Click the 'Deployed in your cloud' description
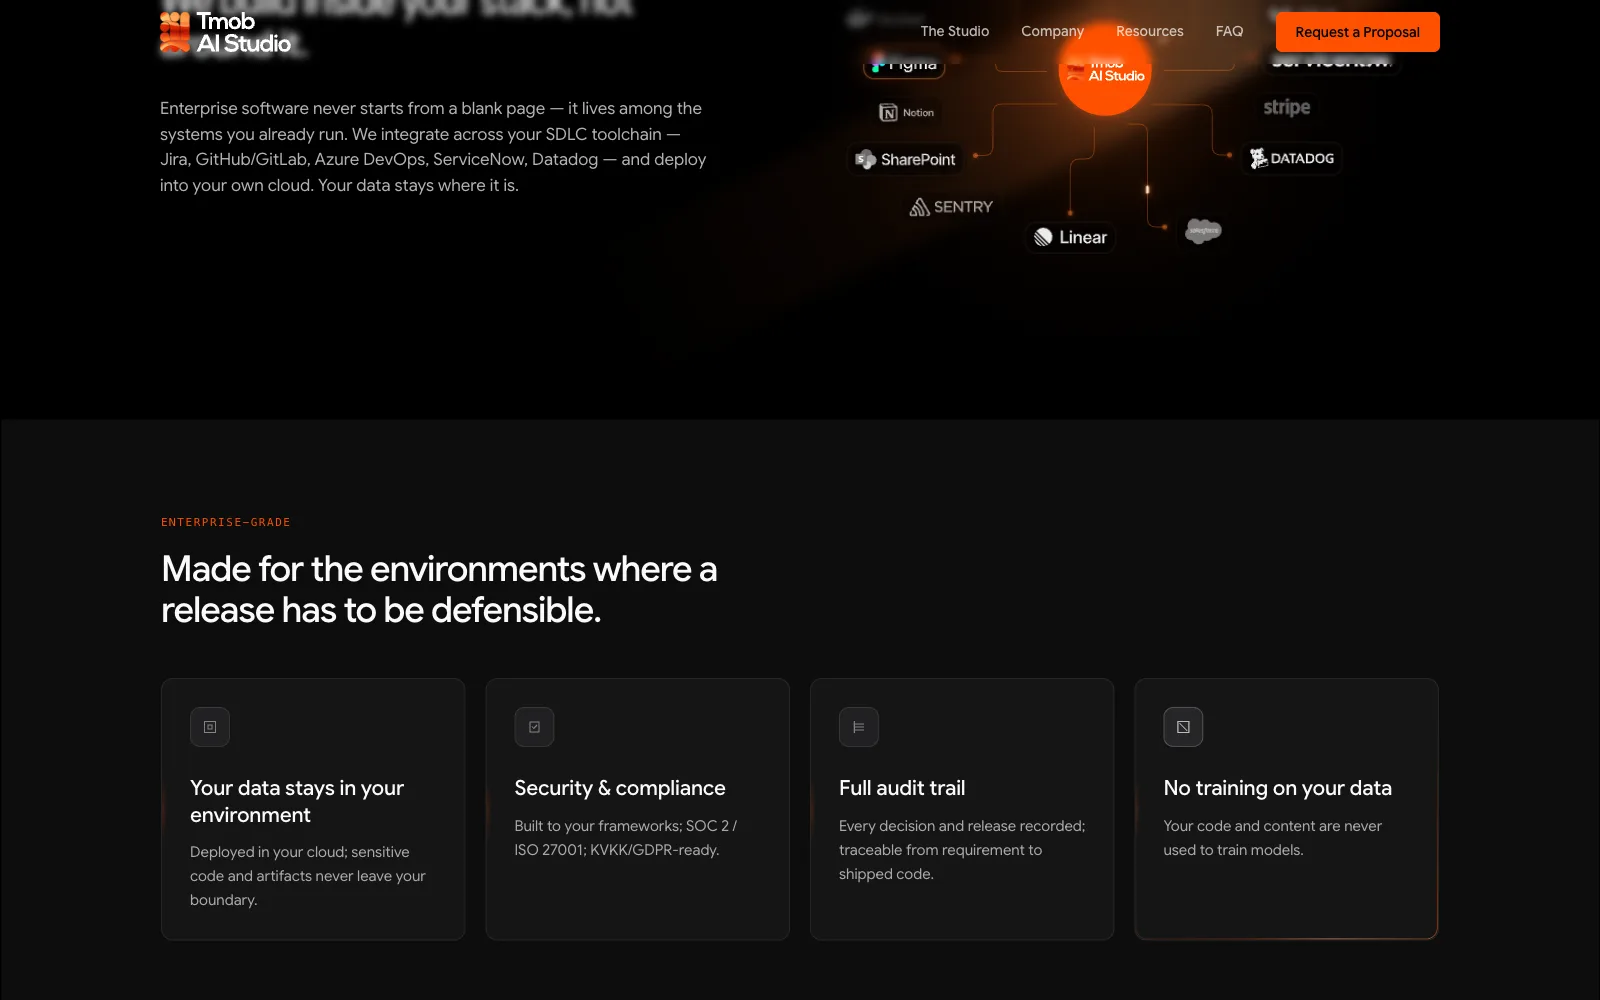 click(308, 876)
